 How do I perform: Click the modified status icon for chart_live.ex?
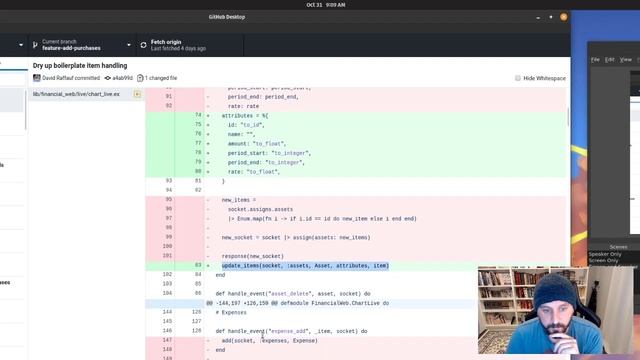[x=137, y=94]
